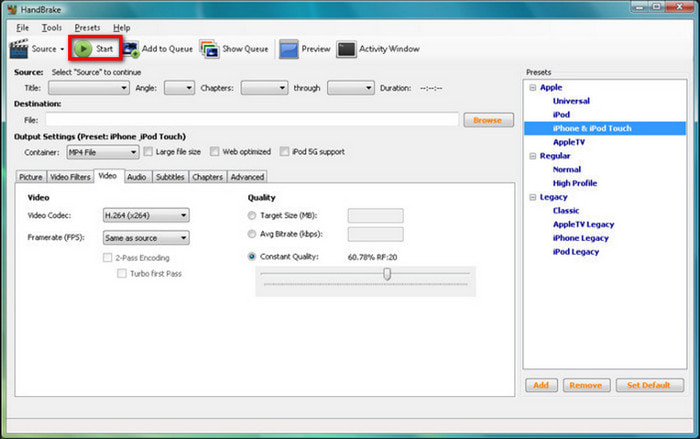
Task: Click the Constant Quality slider handle
Action: 387,274
